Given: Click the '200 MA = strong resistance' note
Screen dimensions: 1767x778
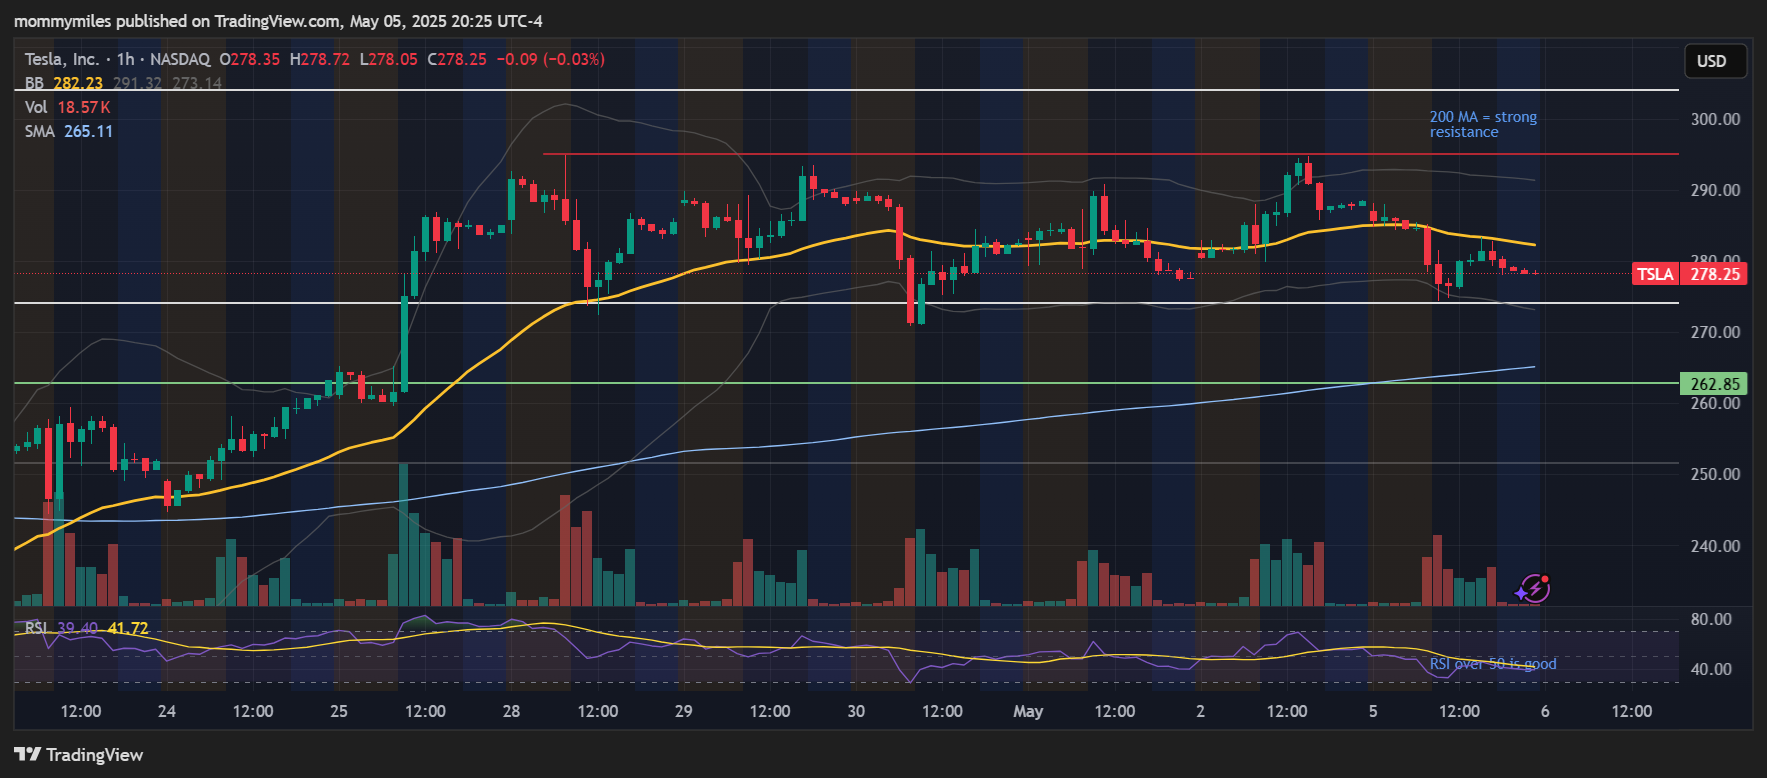Looking at the screenshot, I should pos(1483,124).
